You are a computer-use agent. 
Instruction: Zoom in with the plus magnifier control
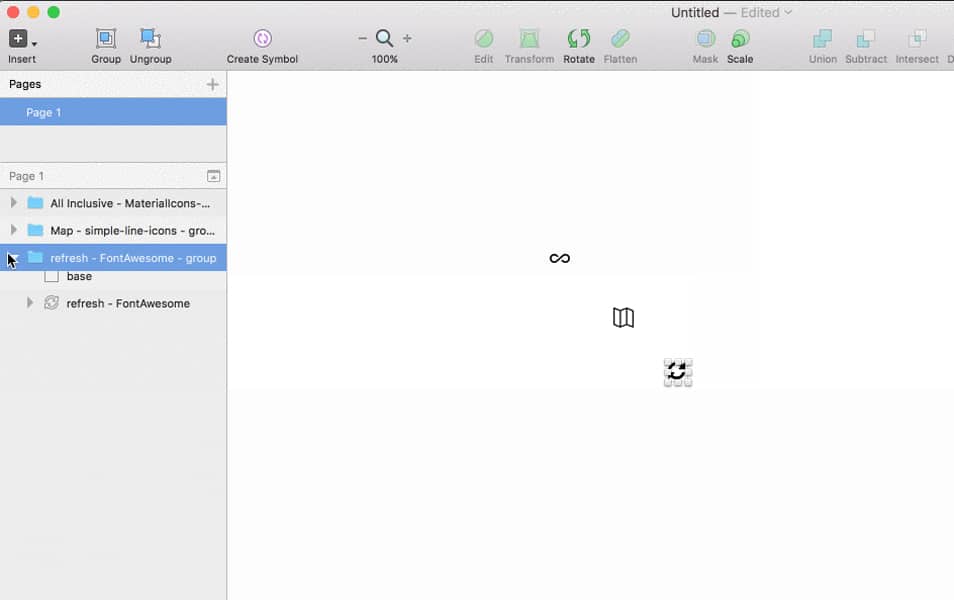tap(406, 37)
